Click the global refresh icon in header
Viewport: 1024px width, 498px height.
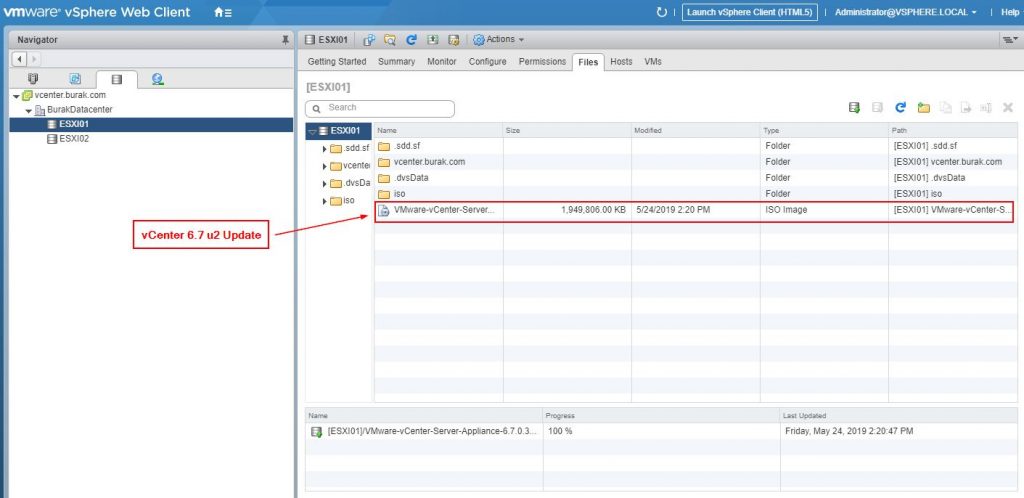pyautogui.click(x=662, y=12)
